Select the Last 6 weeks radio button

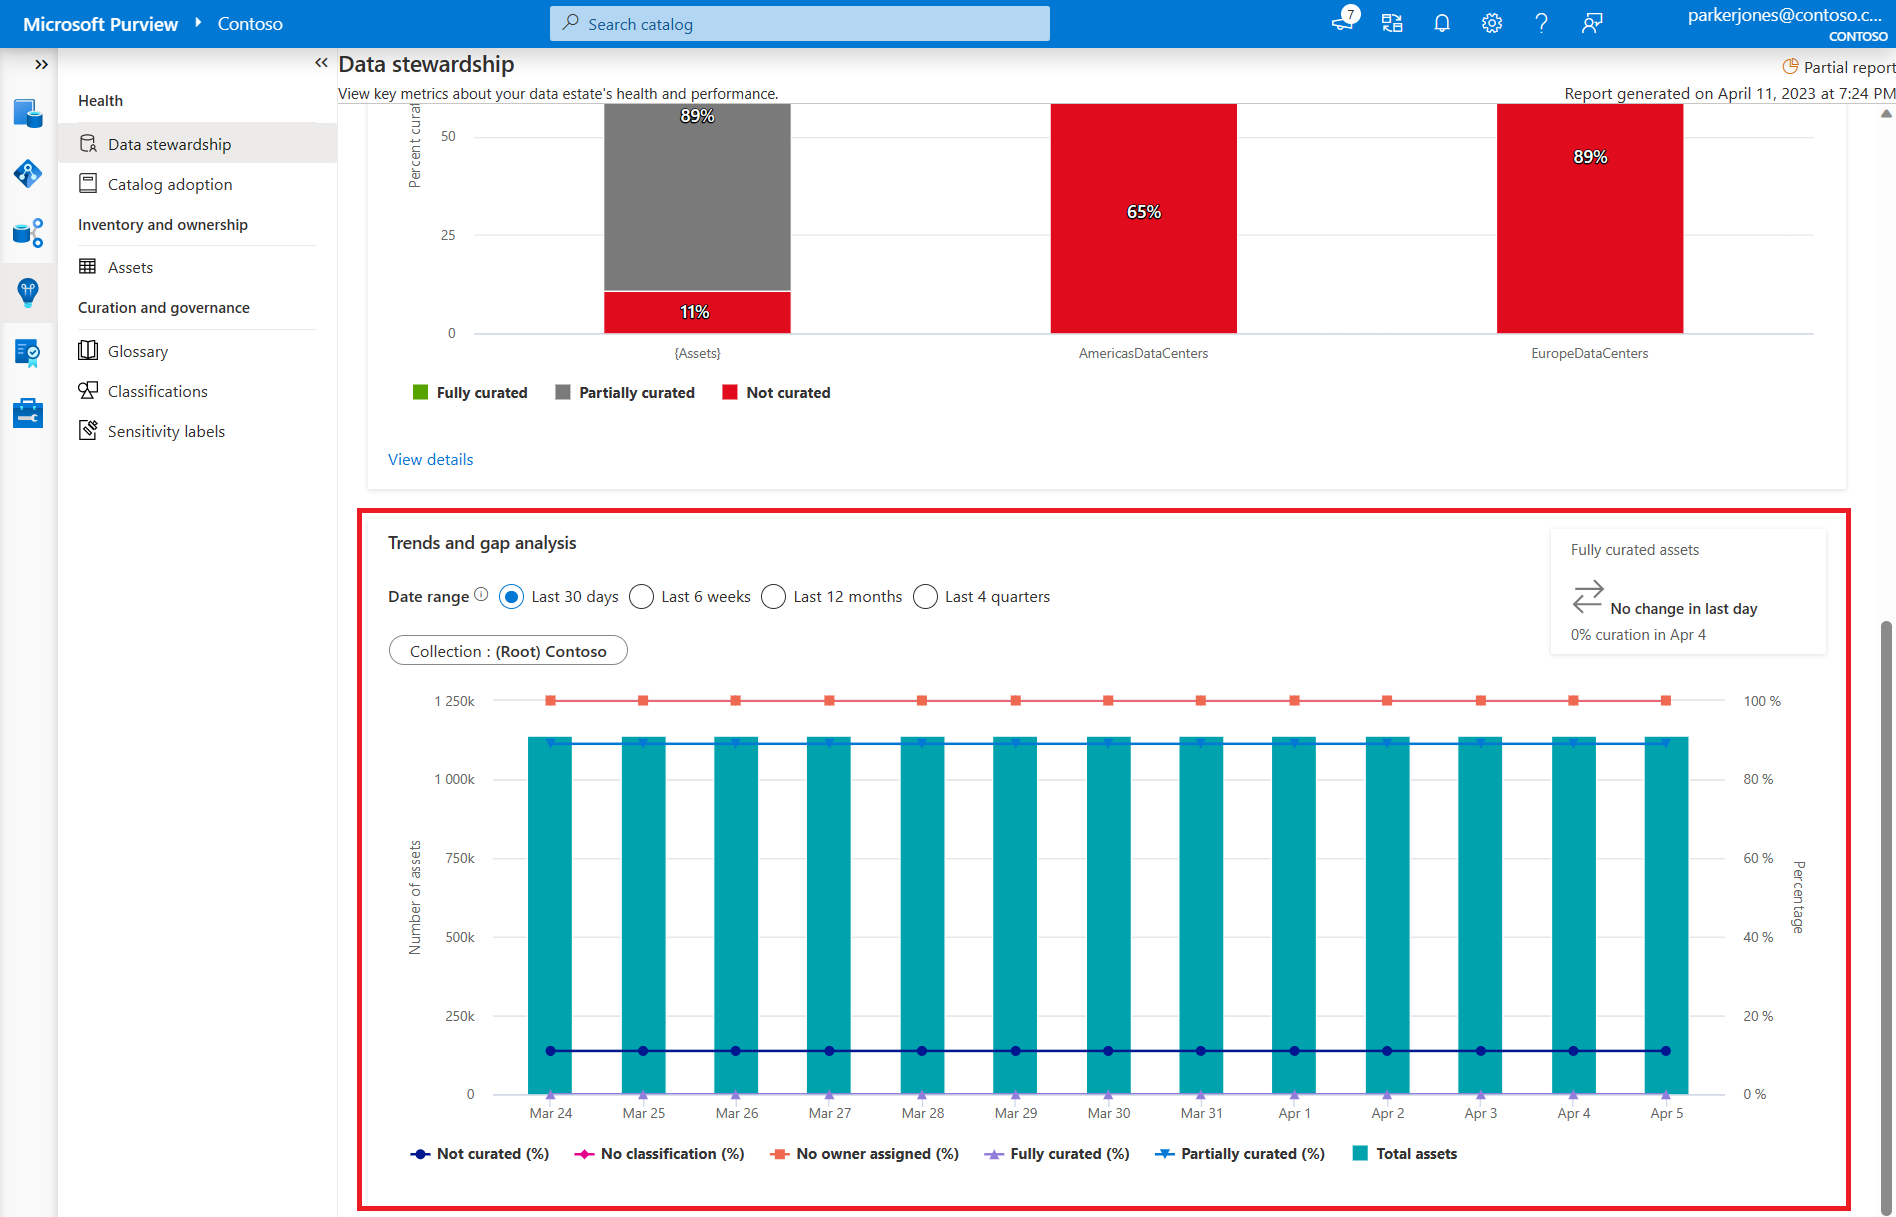pos(642,597)
